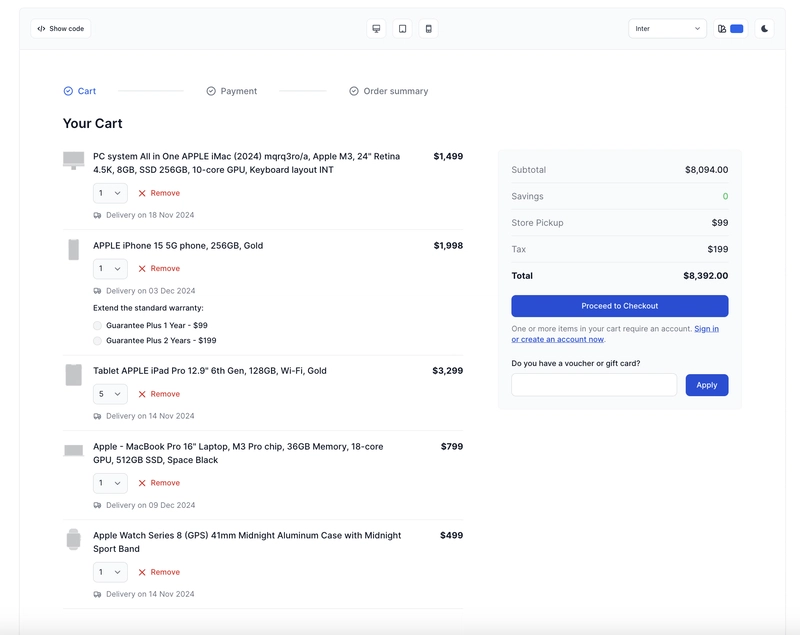This screenshot has width=800, height=635.
Task: Open quantity dropdown for iMac
Action: 110,193
